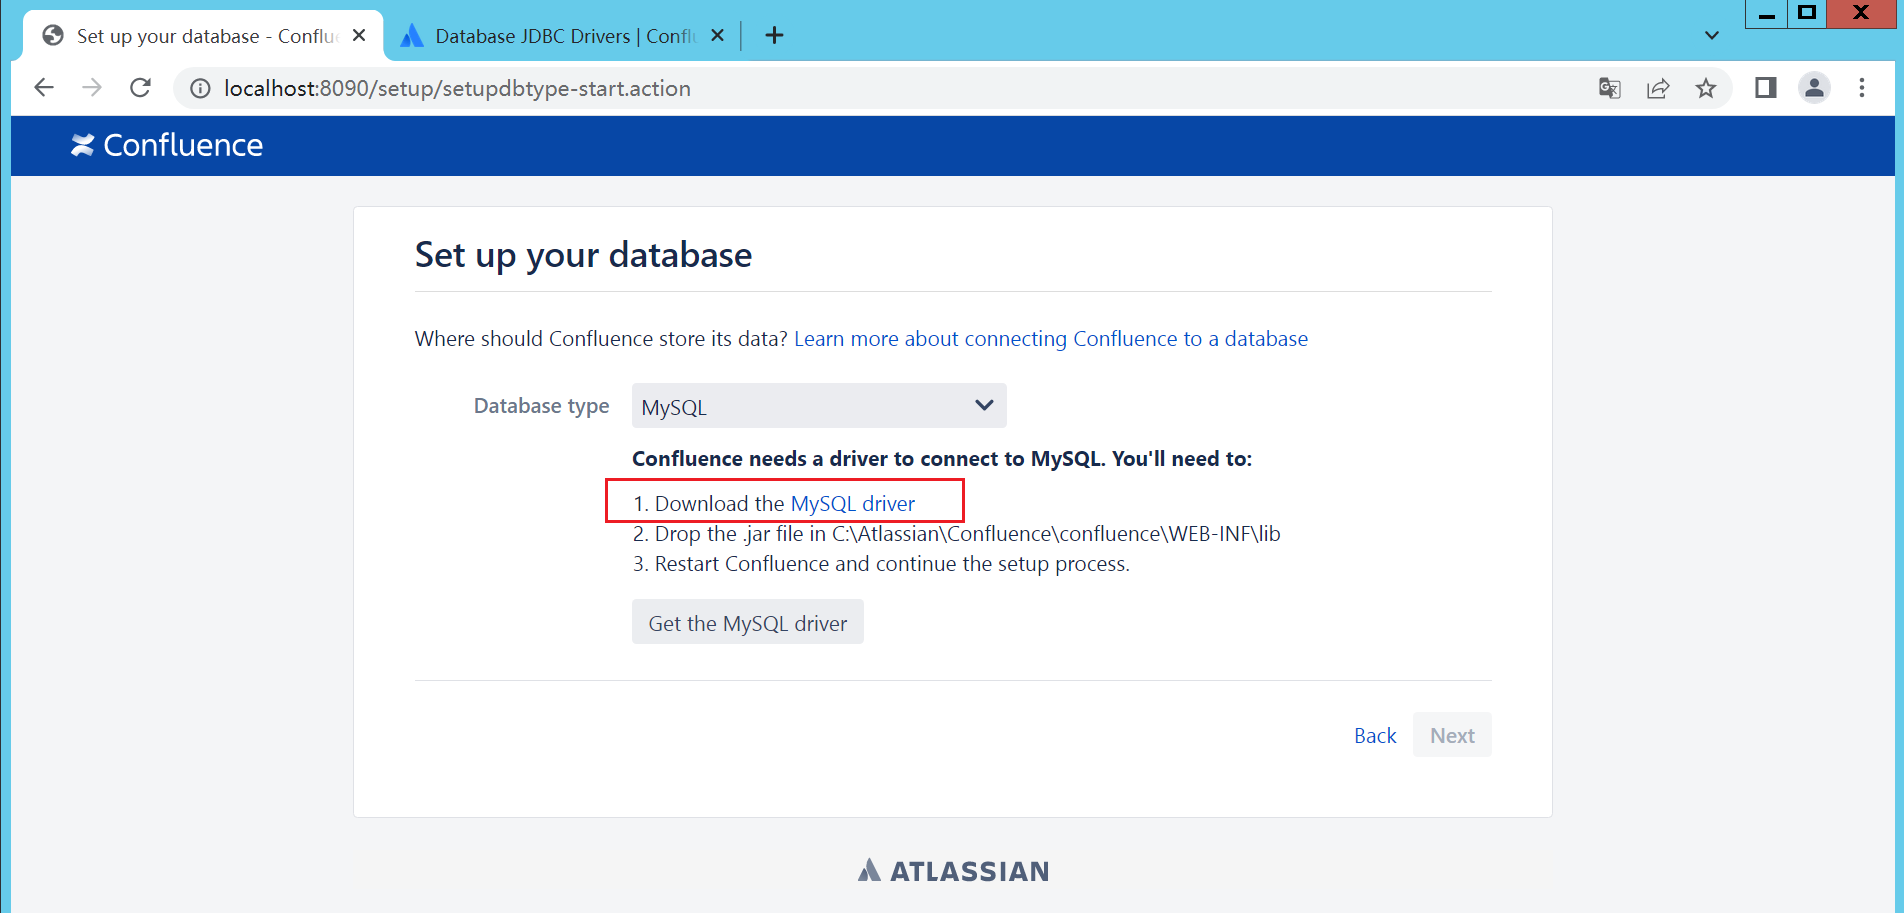The width and height of the screenshot is (1904, 913).
Task: Open the profile avatar icon
Action: pyautogui.click(x=1814, y=88)
